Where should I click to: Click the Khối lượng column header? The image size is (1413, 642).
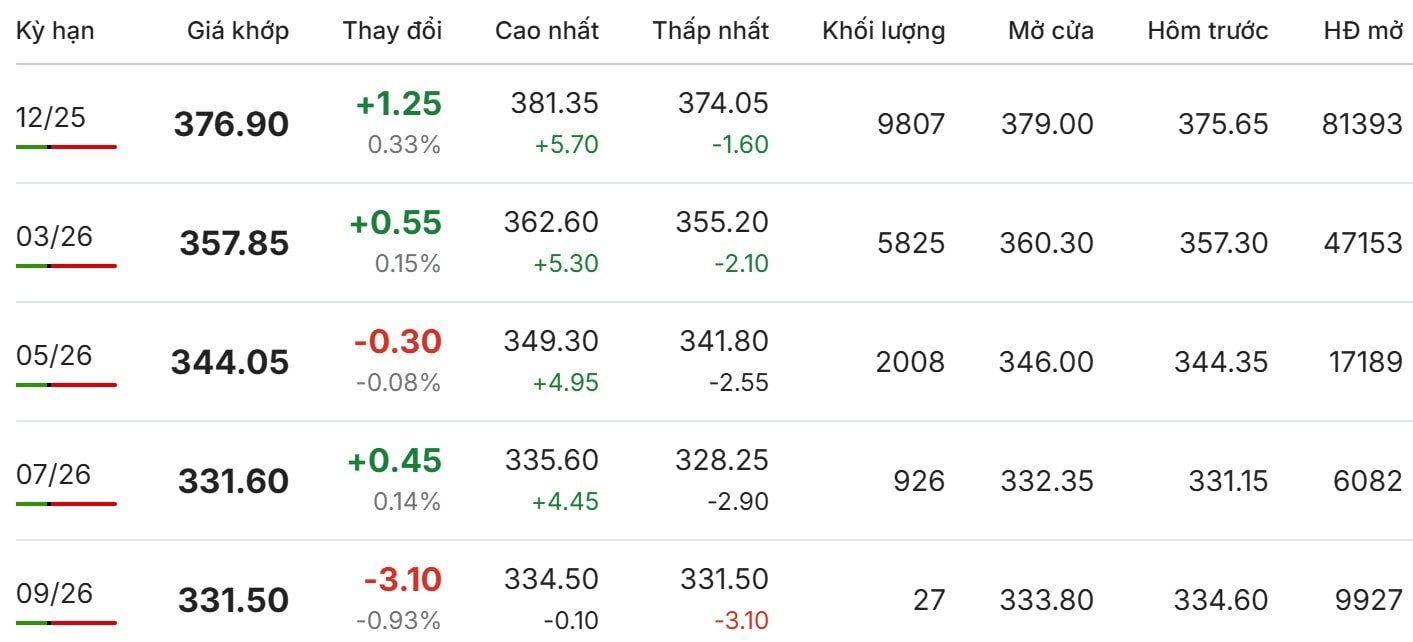click(884, 31)
